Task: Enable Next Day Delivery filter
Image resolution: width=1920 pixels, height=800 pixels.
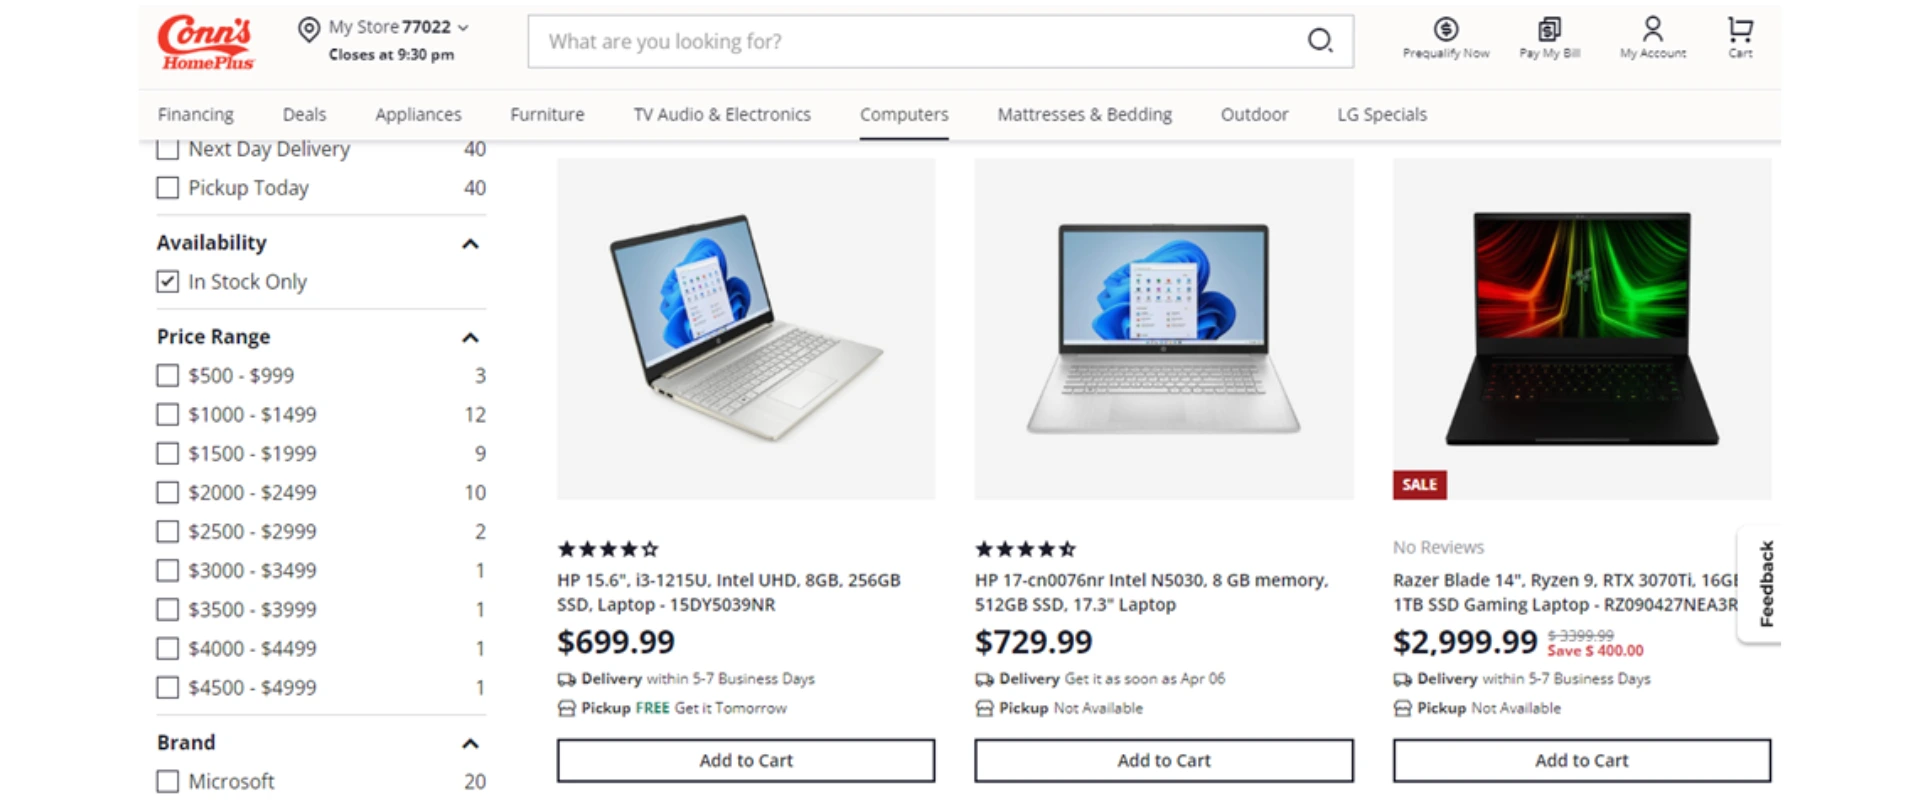Action: click(x=167, y=149)
